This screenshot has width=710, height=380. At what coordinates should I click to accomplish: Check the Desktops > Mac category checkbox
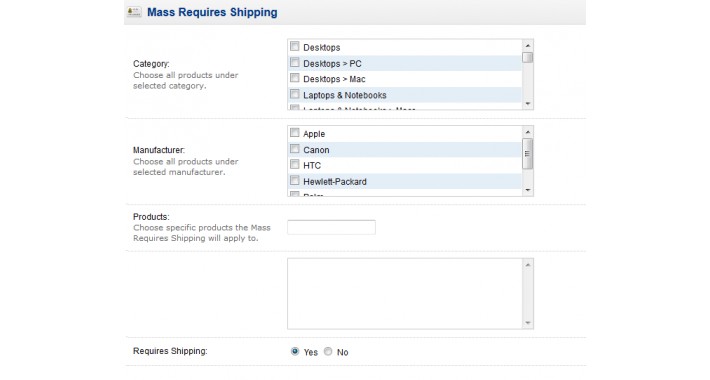coord(295,78)
